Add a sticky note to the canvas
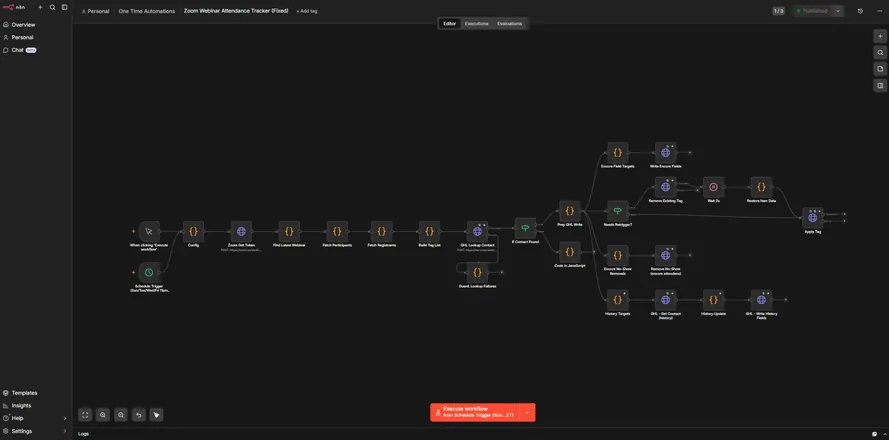The width and height of the screenshot is (889, 440). coord(880,69)
